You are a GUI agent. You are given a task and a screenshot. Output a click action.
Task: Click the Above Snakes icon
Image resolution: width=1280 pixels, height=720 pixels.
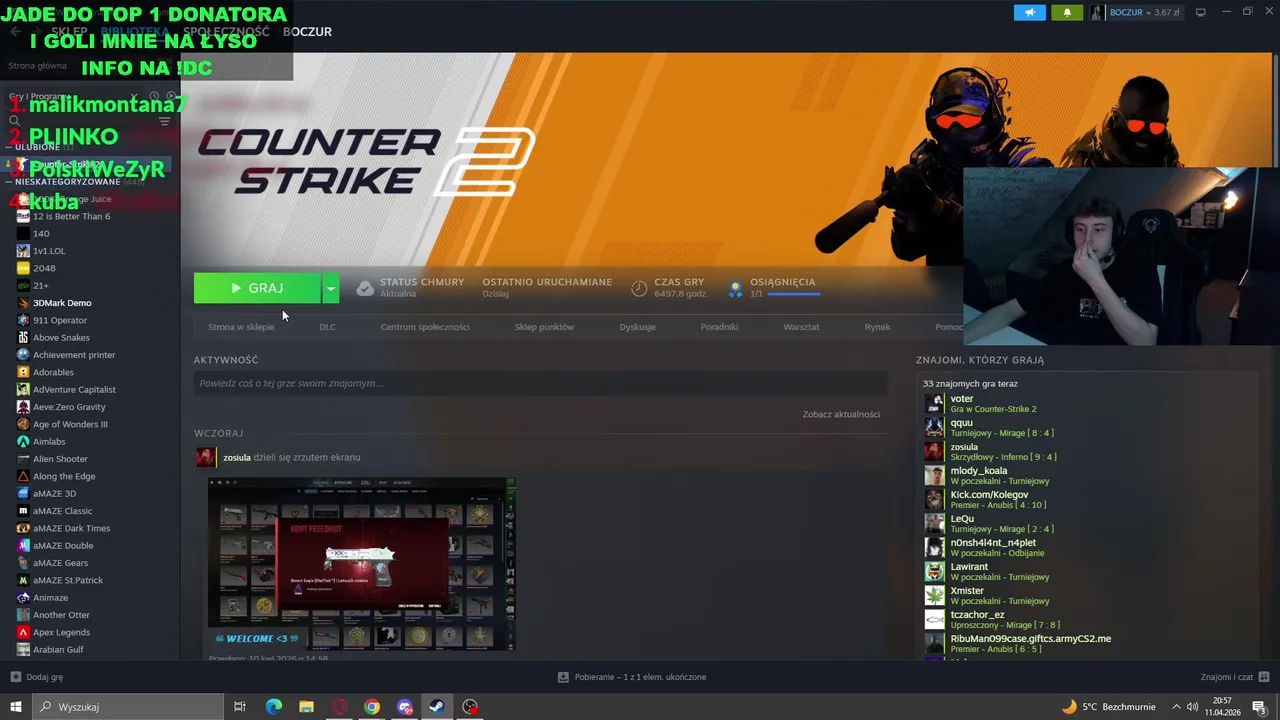[x=23, y=338]
